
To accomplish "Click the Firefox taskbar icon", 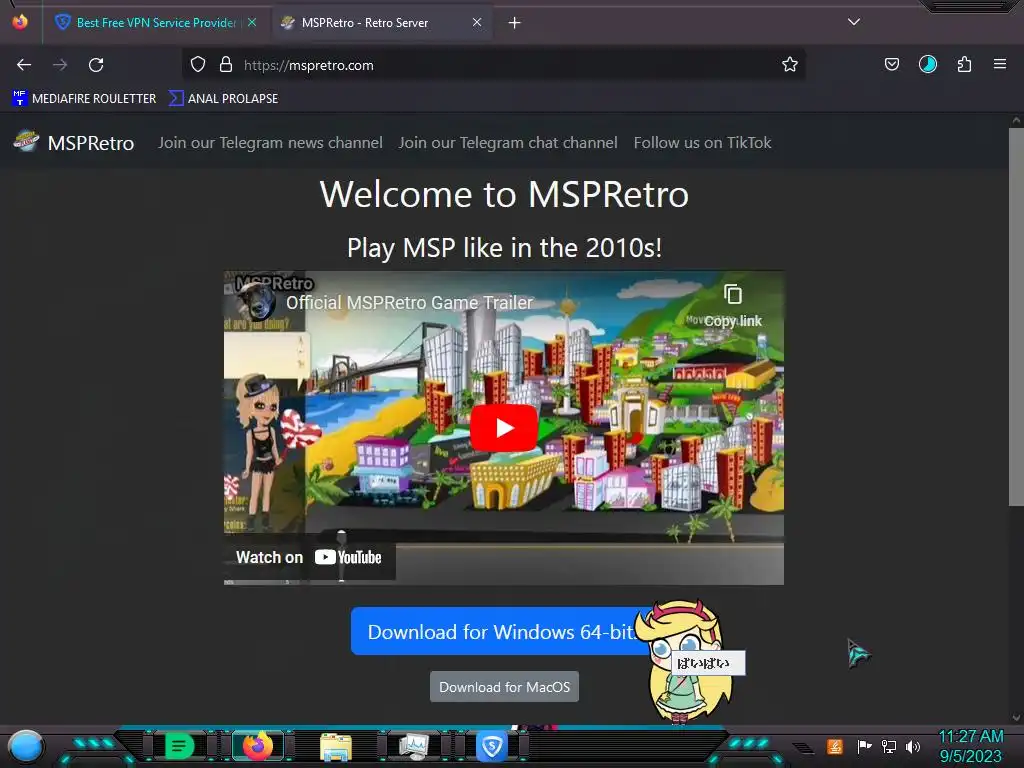I will click(x=258, y=746).
